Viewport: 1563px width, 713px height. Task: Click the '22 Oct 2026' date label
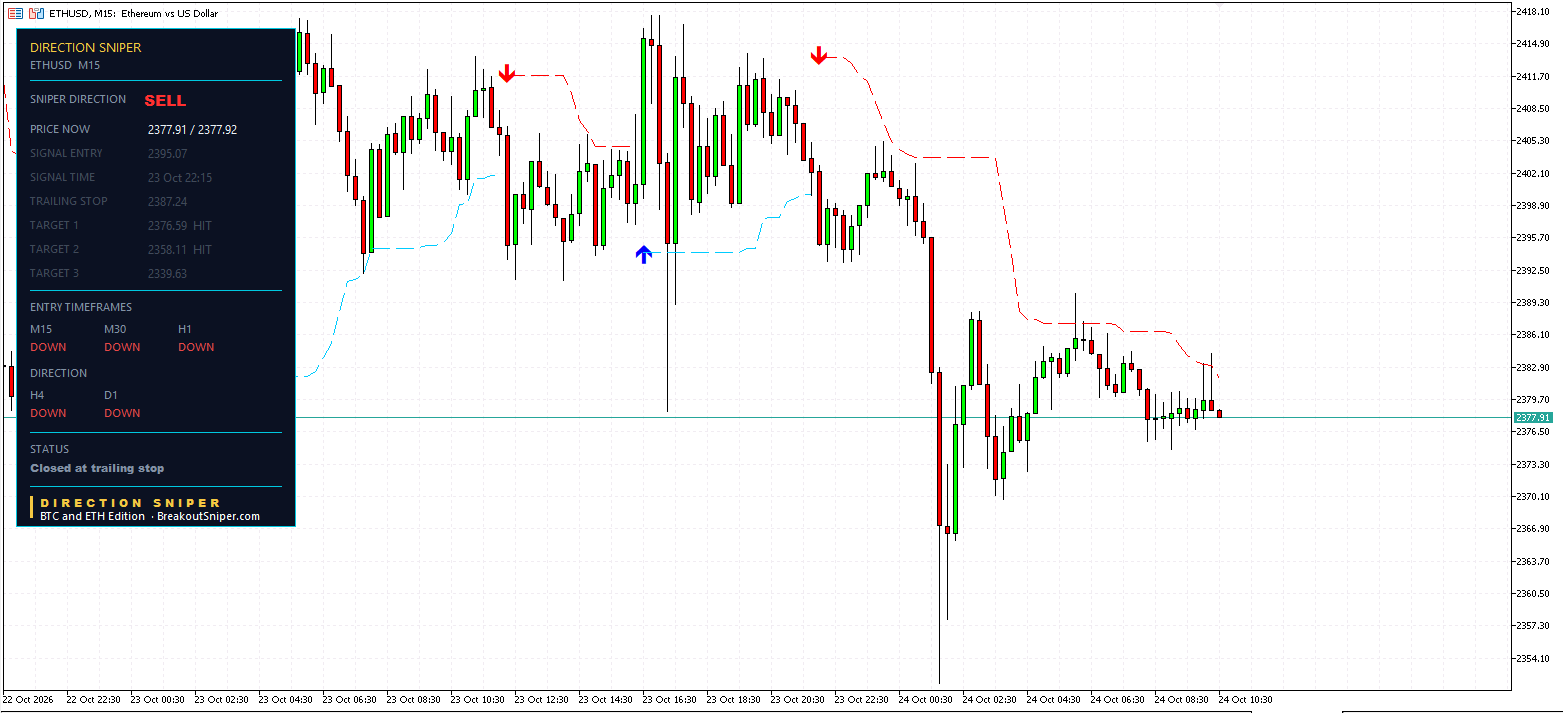[x=30, y=700]
